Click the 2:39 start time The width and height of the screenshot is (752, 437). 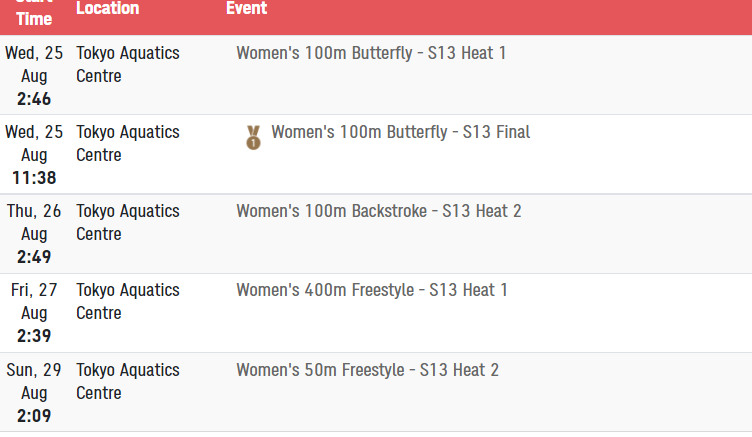(34, 336)
